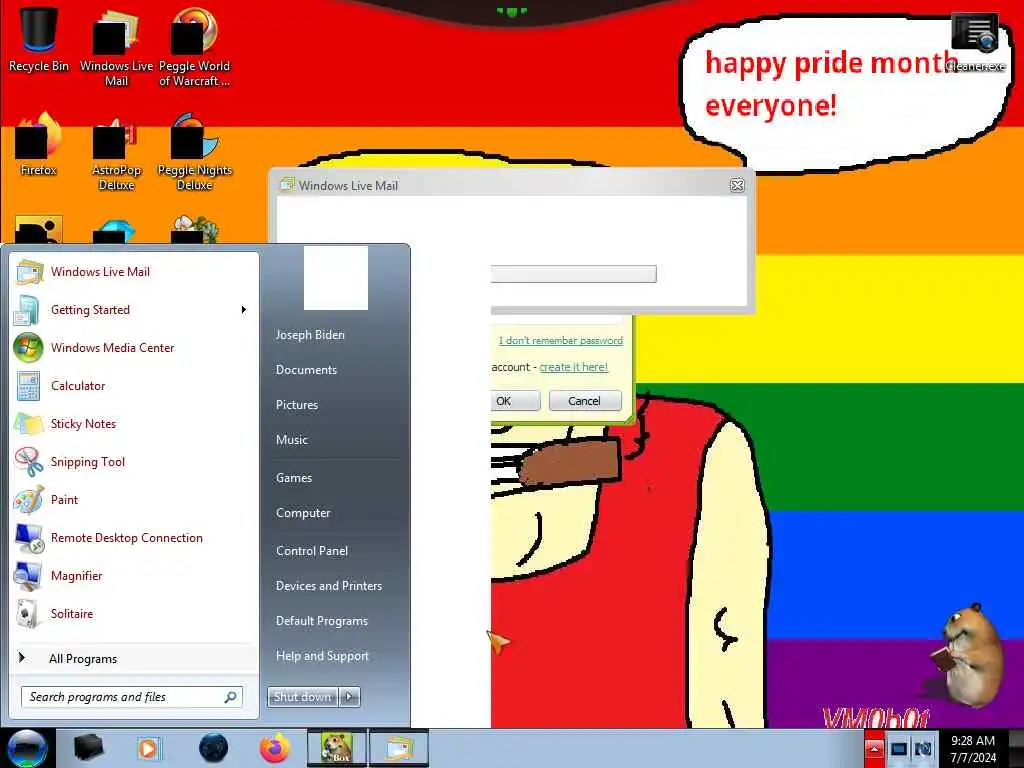Open Devices and Printers

pos(329,586)
